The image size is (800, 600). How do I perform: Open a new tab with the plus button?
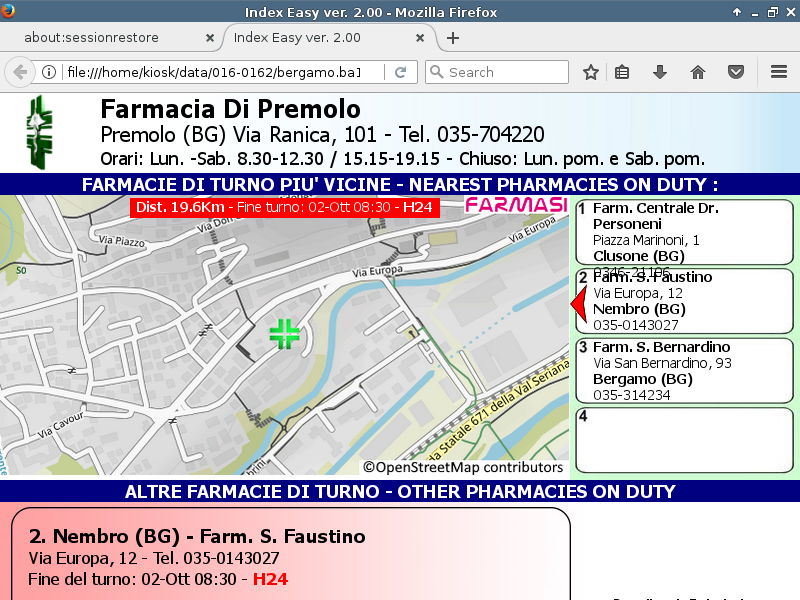pos(453,38)
